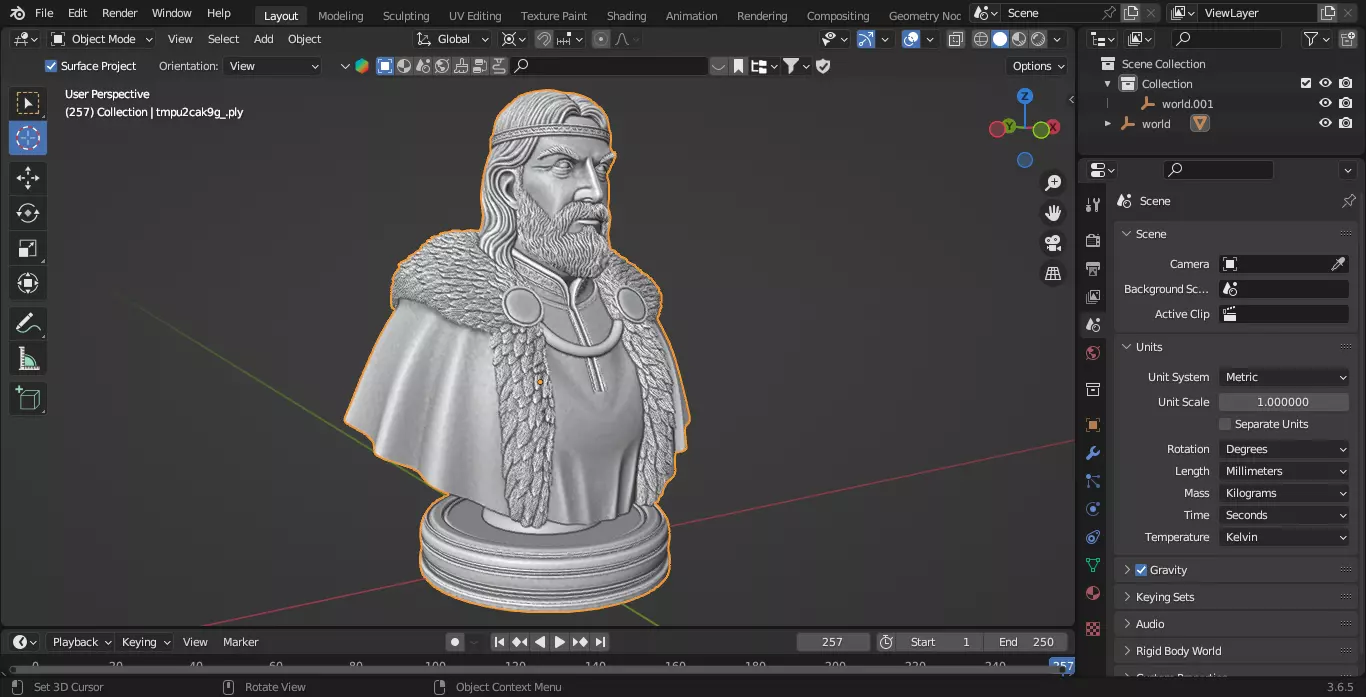The height and width of the screenshot is (697, 1366).
Task: Open the timeline Marker menu
Action: (240, 642)
